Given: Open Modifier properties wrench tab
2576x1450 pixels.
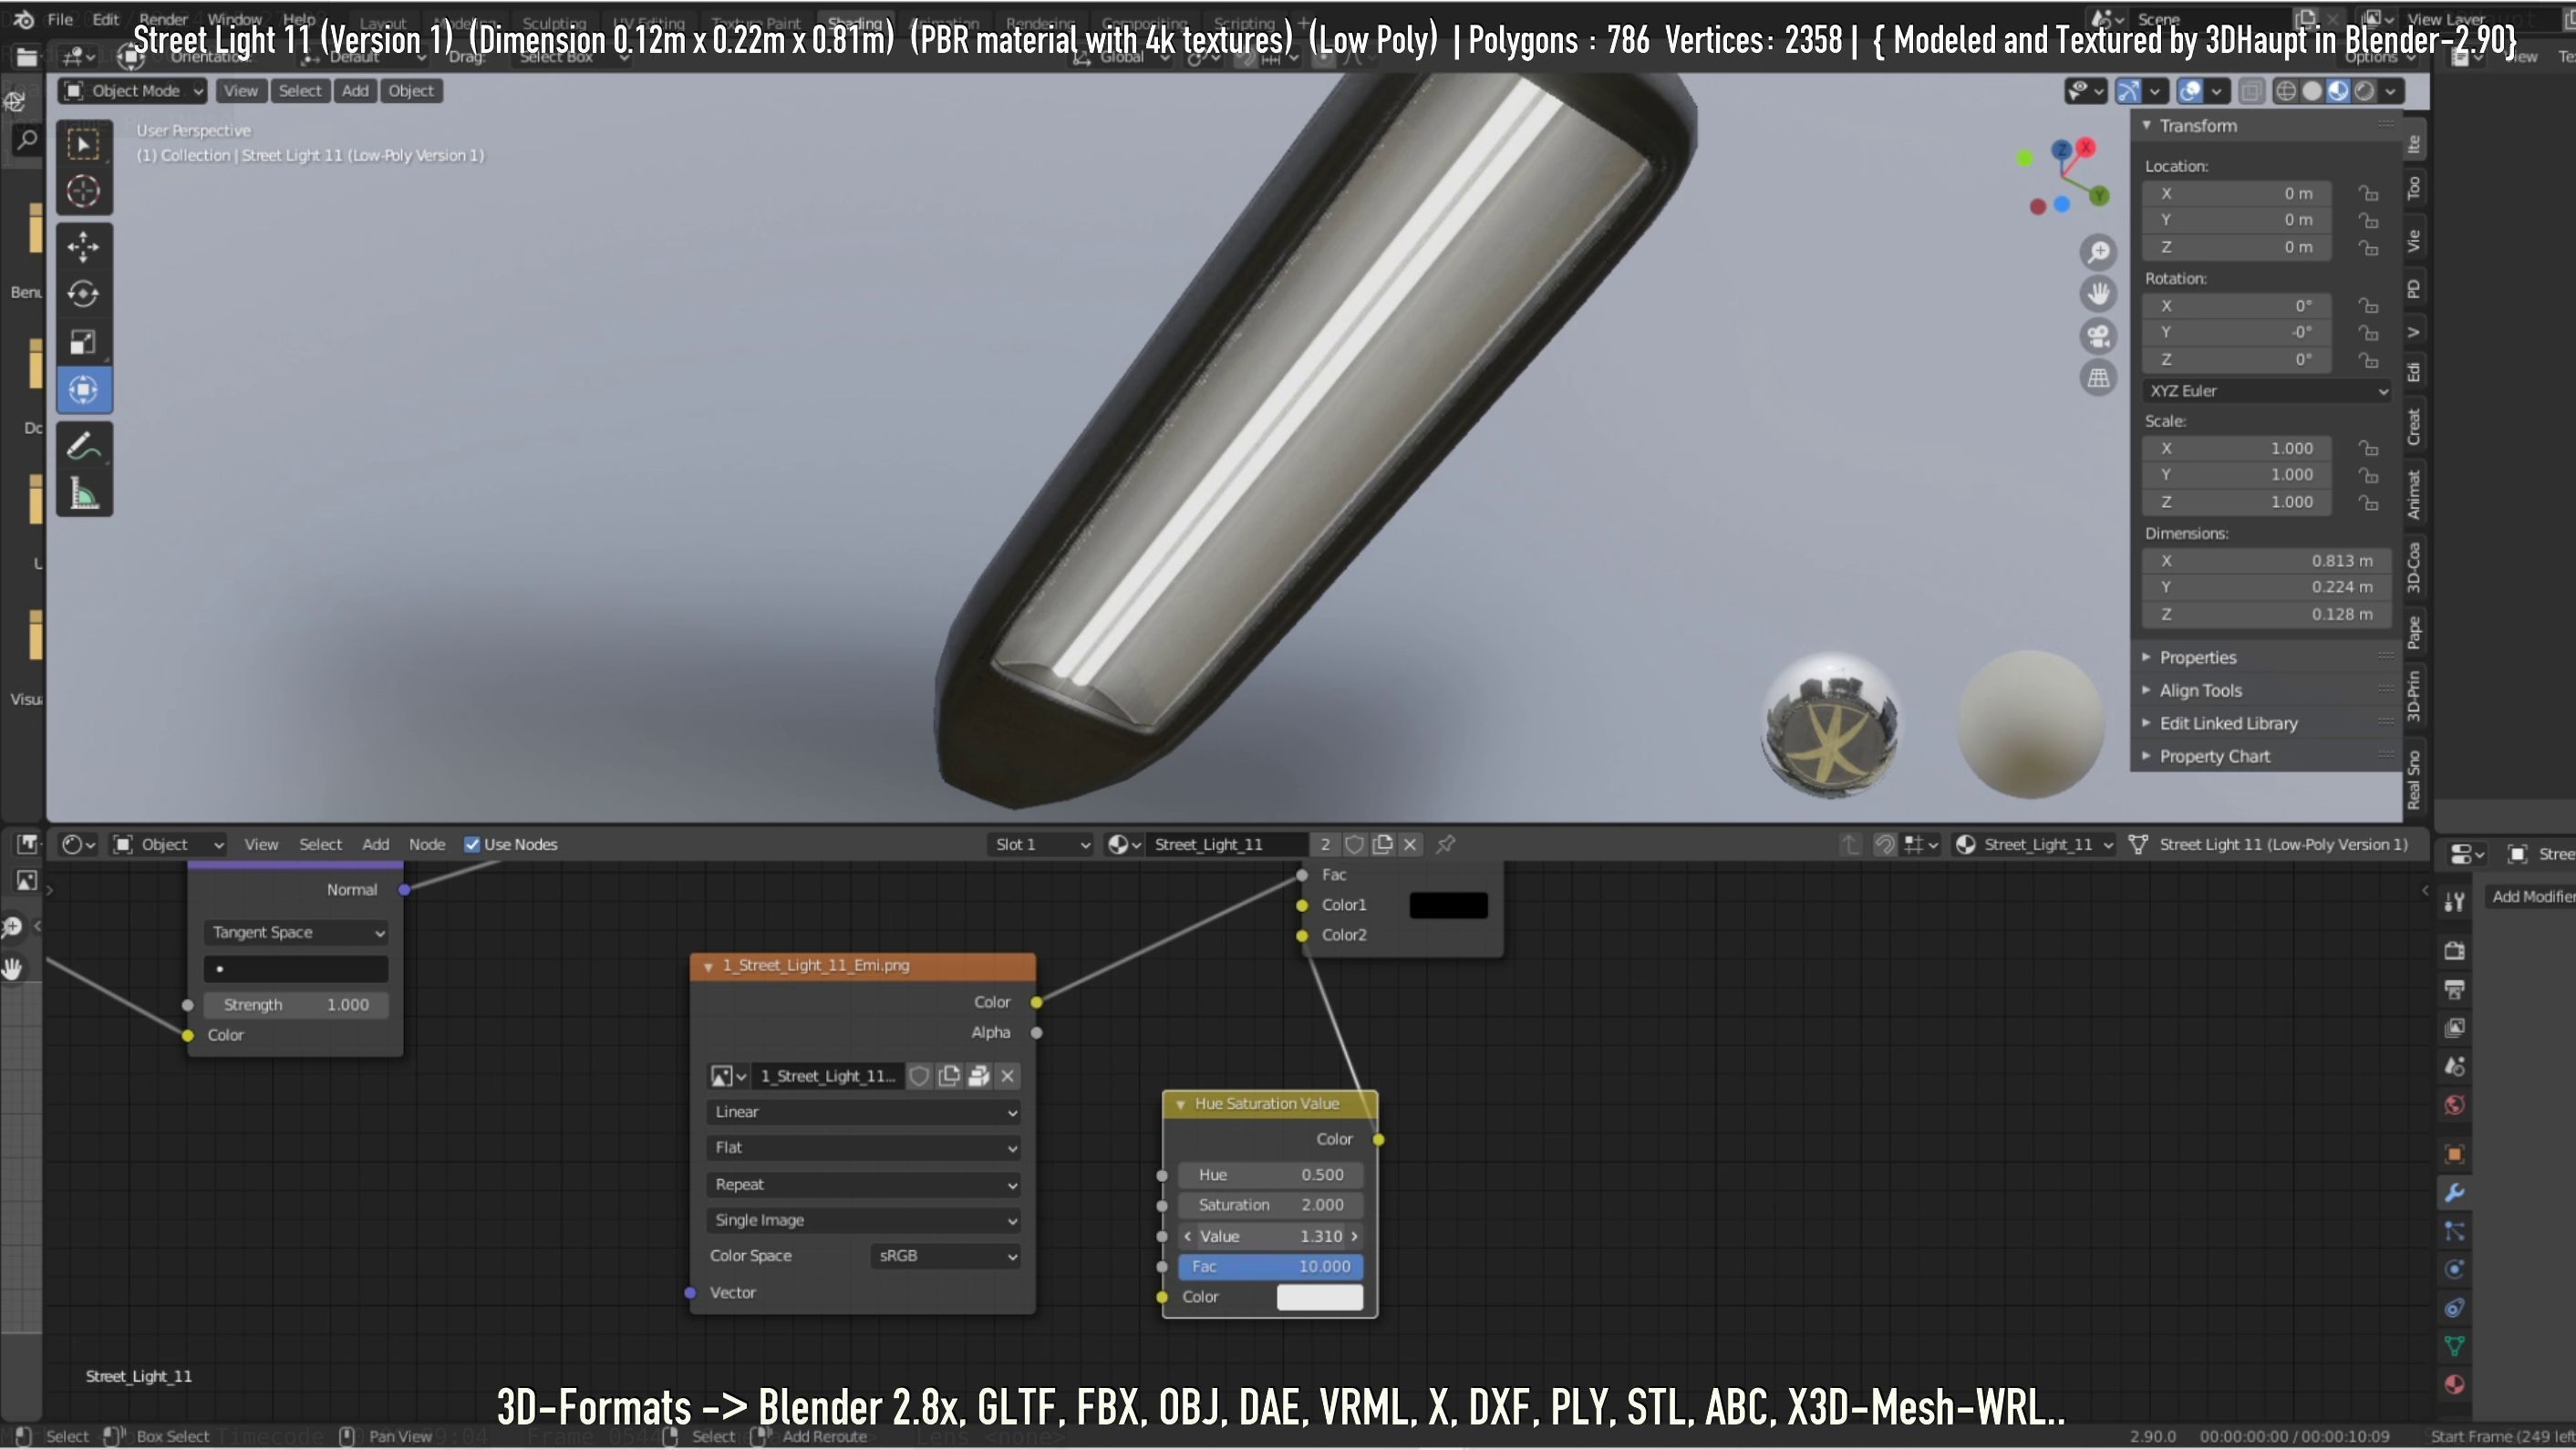Looking at the screenshot, I should [2454, 1192].
